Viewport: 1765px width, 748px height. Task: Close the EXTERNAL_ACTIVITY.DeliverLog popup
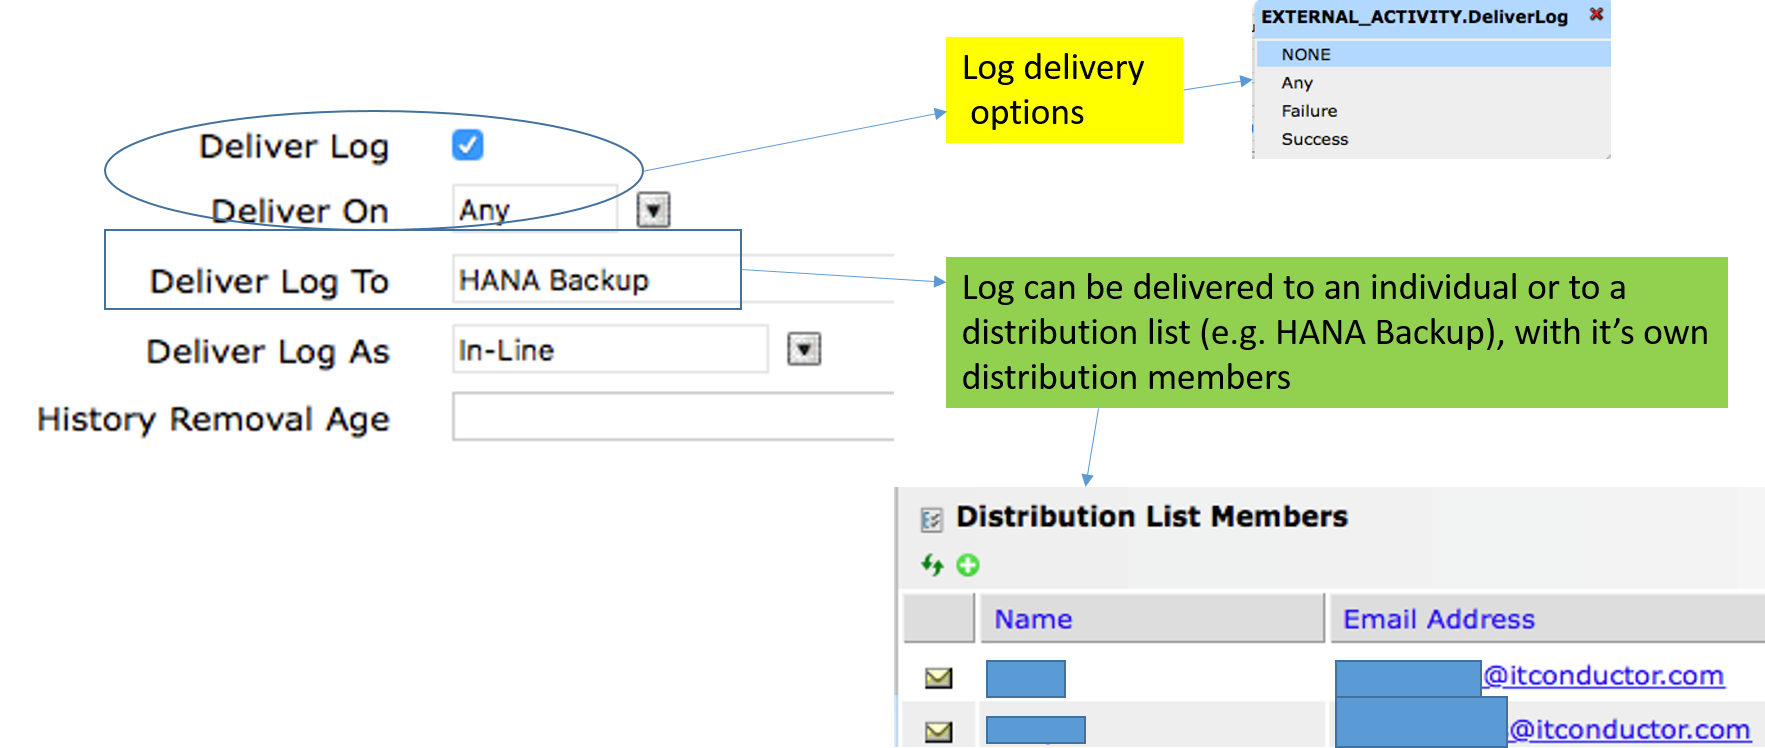click(1598, 16)
